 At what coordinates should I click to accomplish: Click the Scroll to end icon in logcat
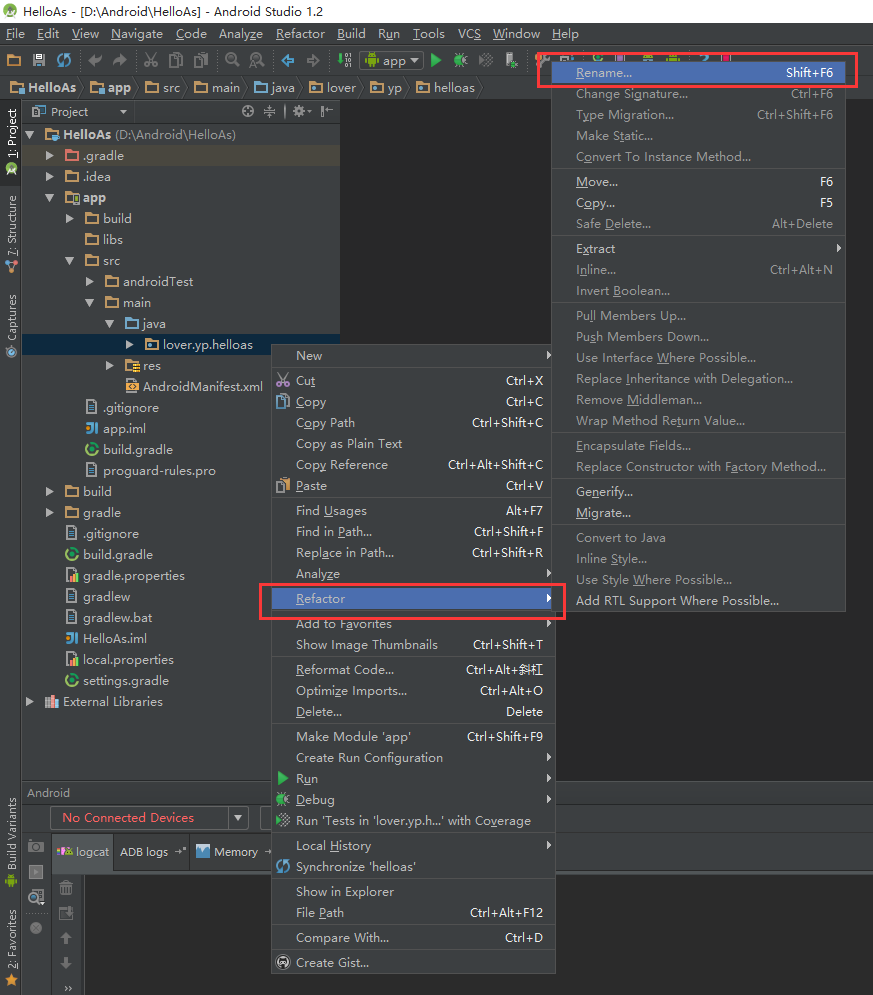(66, 913)
